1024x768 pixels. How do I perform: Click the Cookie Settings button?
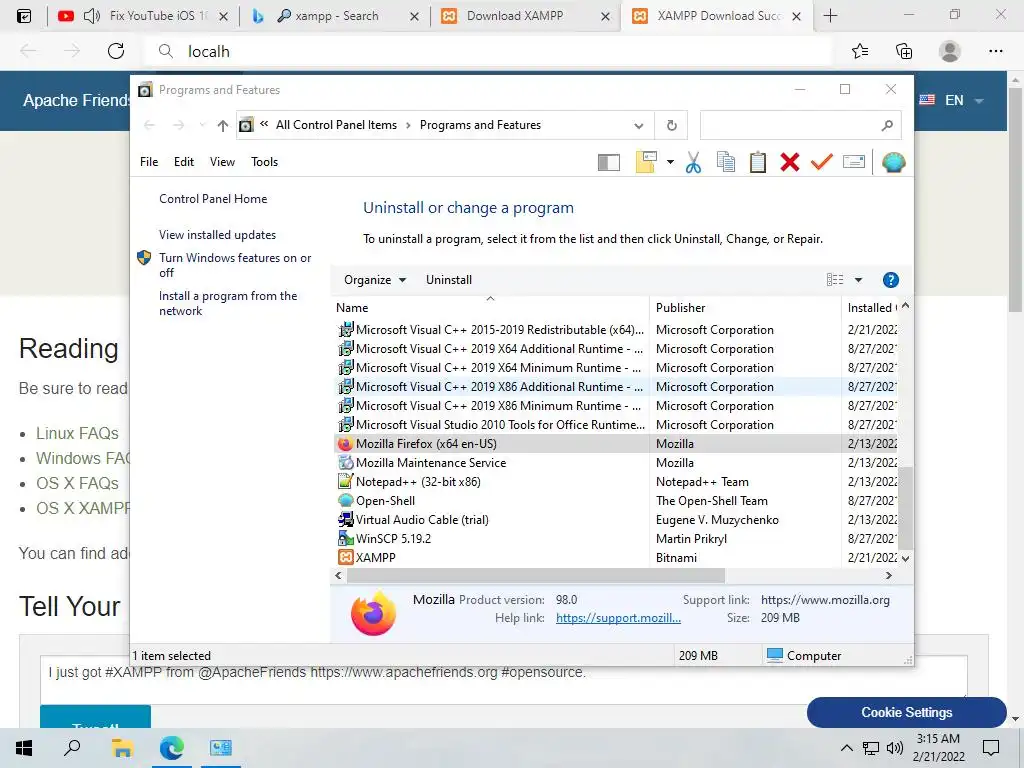pos(906,712)
